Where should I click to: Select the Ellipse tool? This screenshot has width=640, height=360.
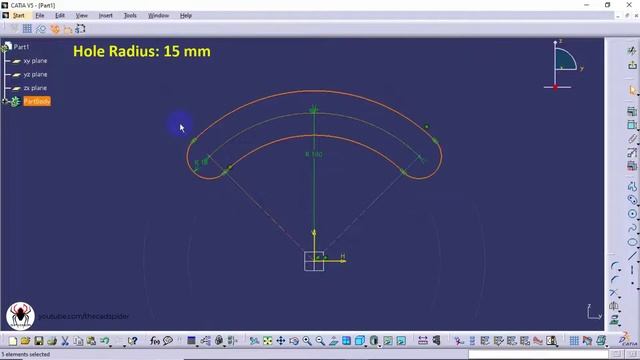(632, 242)
